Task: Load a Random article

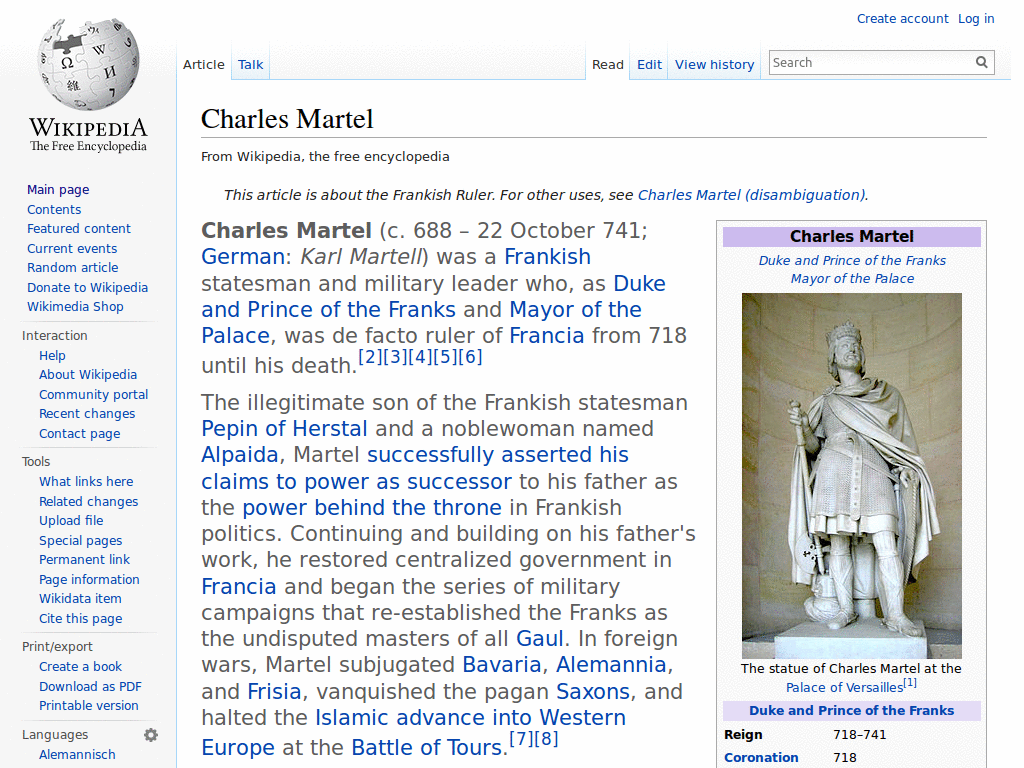Action: coord(72,268)
